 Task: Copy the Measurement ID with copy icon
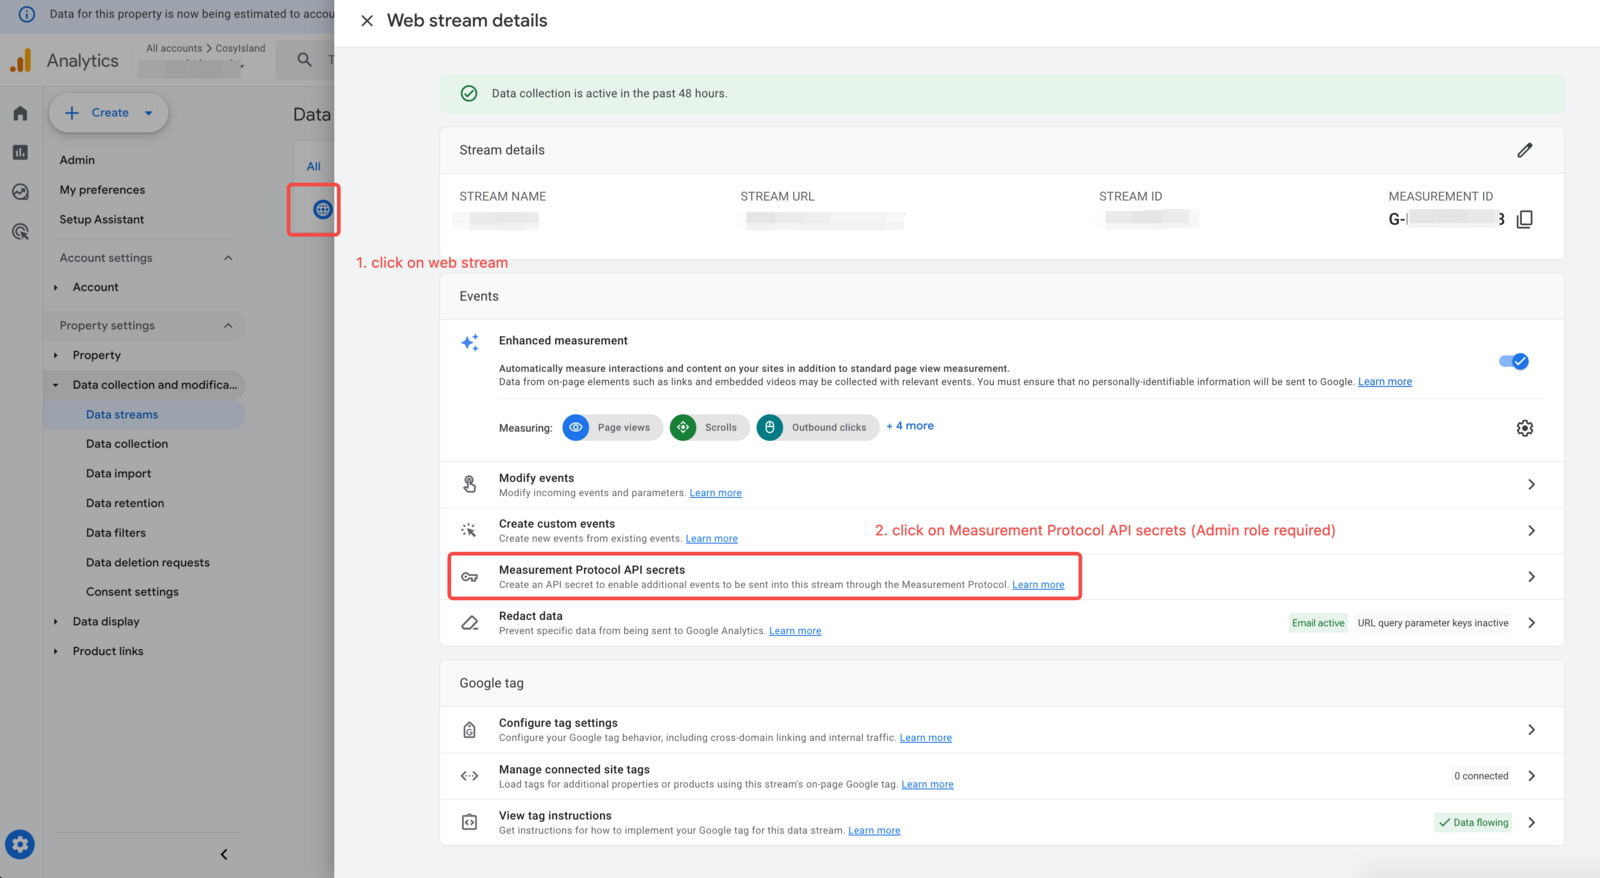coord(1524,219)
